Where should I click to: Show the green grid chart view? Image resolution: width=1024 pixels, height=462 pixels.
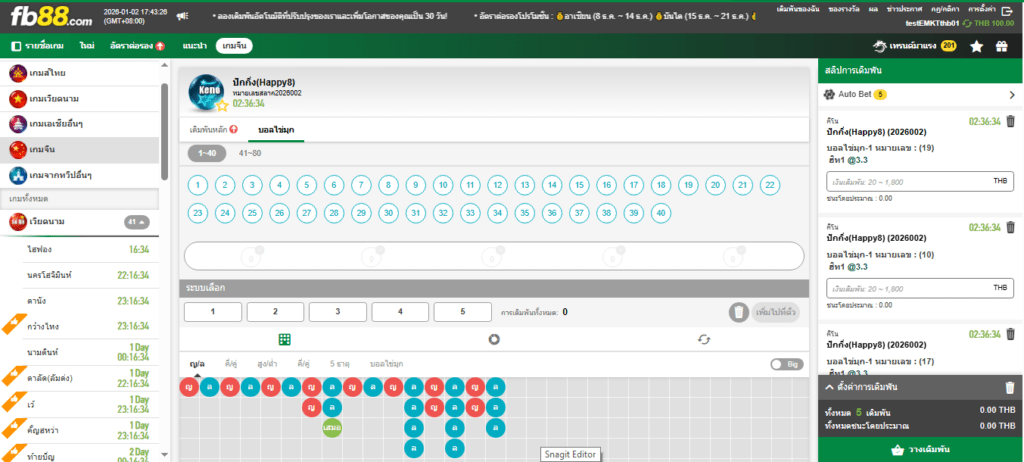pos(284,339)
